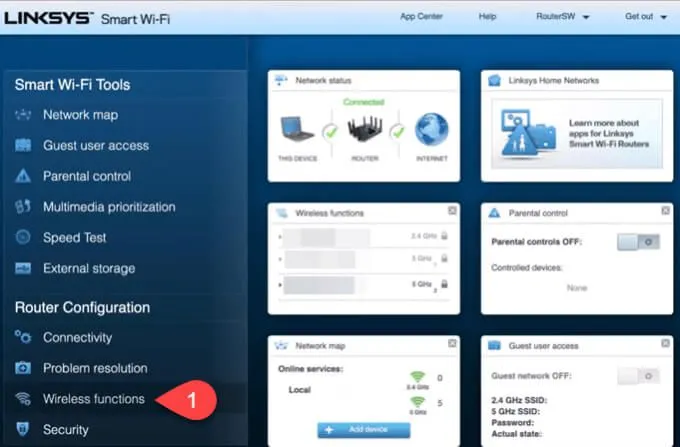
Task: Click the Speed Test gauge icon
Action: [x=23, y=237]
